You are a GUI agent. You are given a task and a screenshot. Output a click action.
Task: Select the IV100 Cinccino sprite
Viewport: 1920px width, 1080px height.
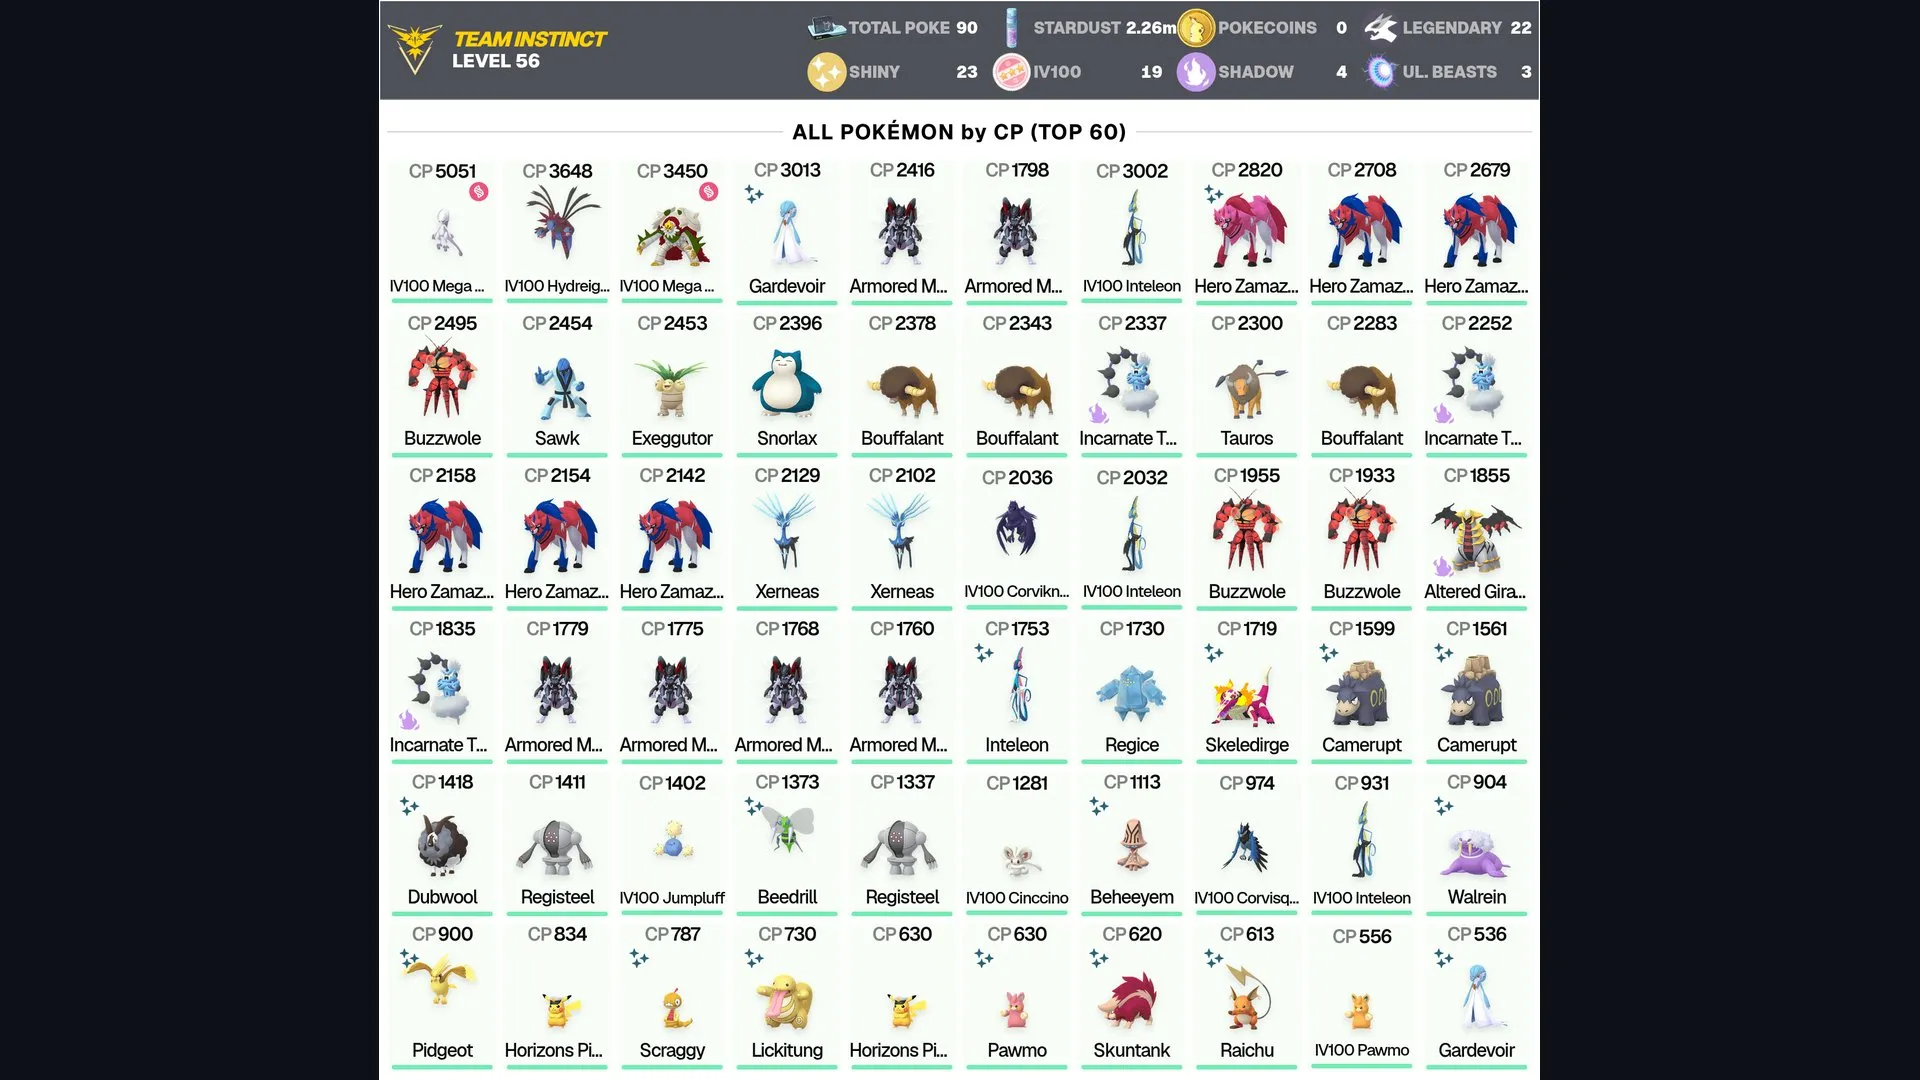(x=1021, y=859)
